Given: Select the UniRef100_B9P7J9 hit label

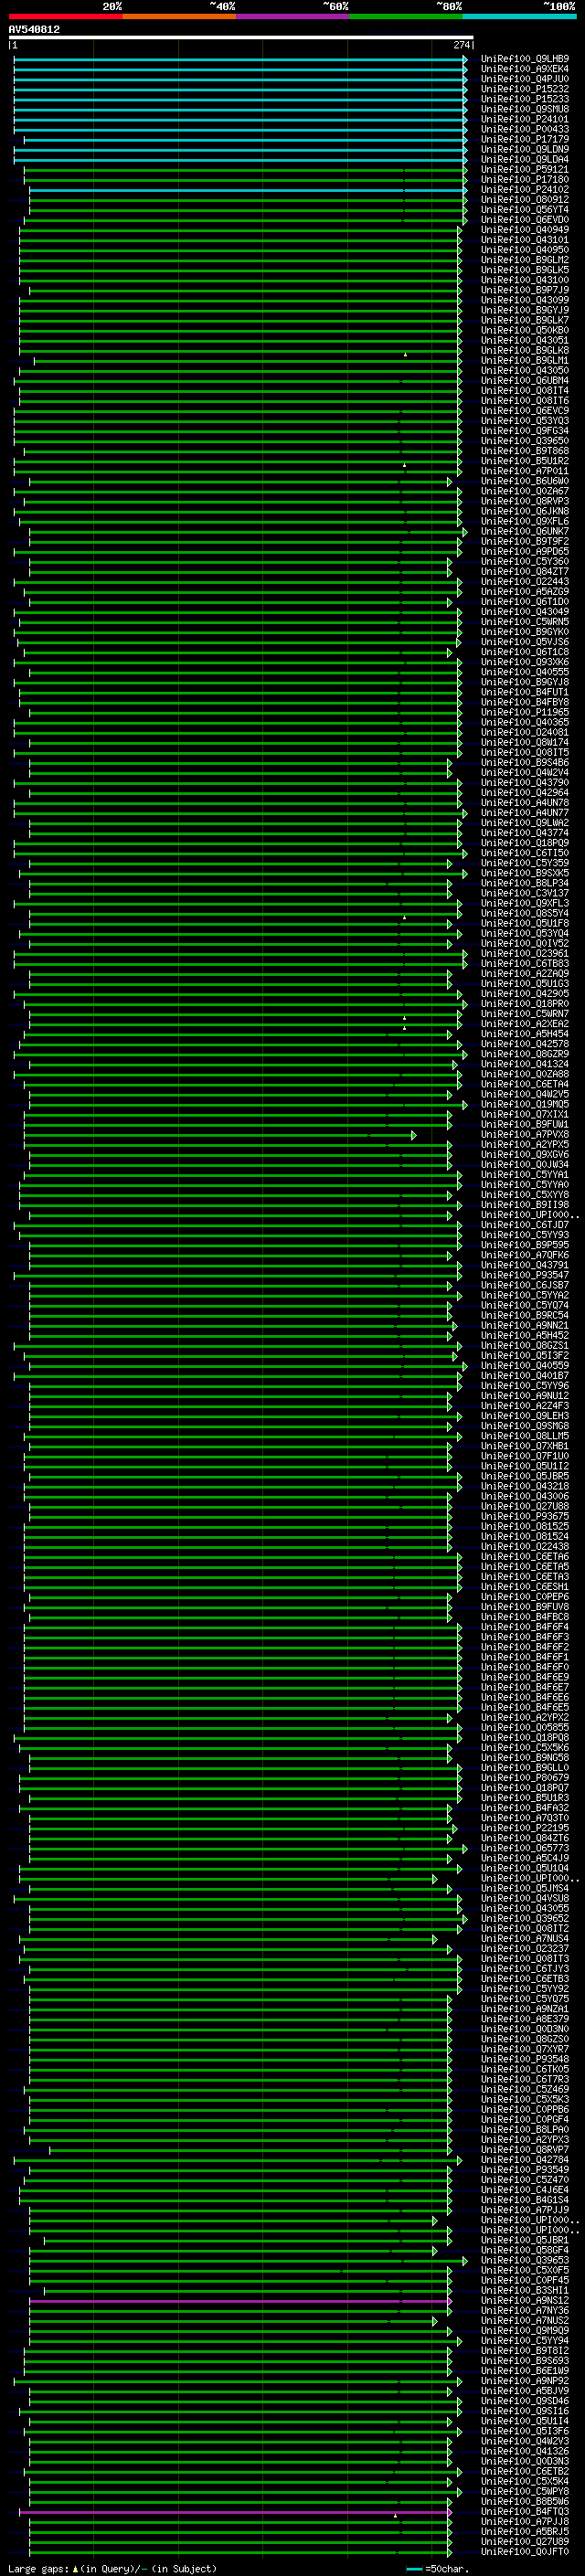Looking at the screenshot, I should (525, 290).
